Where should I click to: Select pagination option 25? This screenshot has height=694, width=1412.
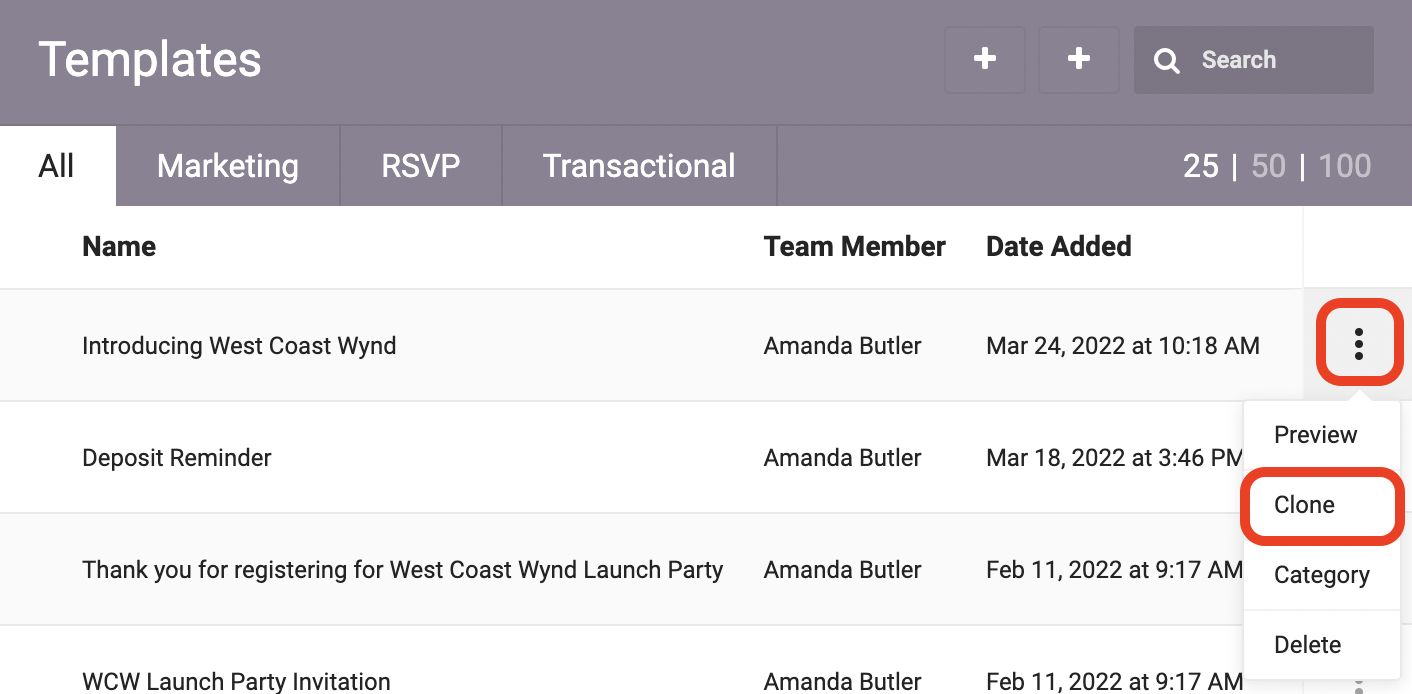coord(1200,165)
